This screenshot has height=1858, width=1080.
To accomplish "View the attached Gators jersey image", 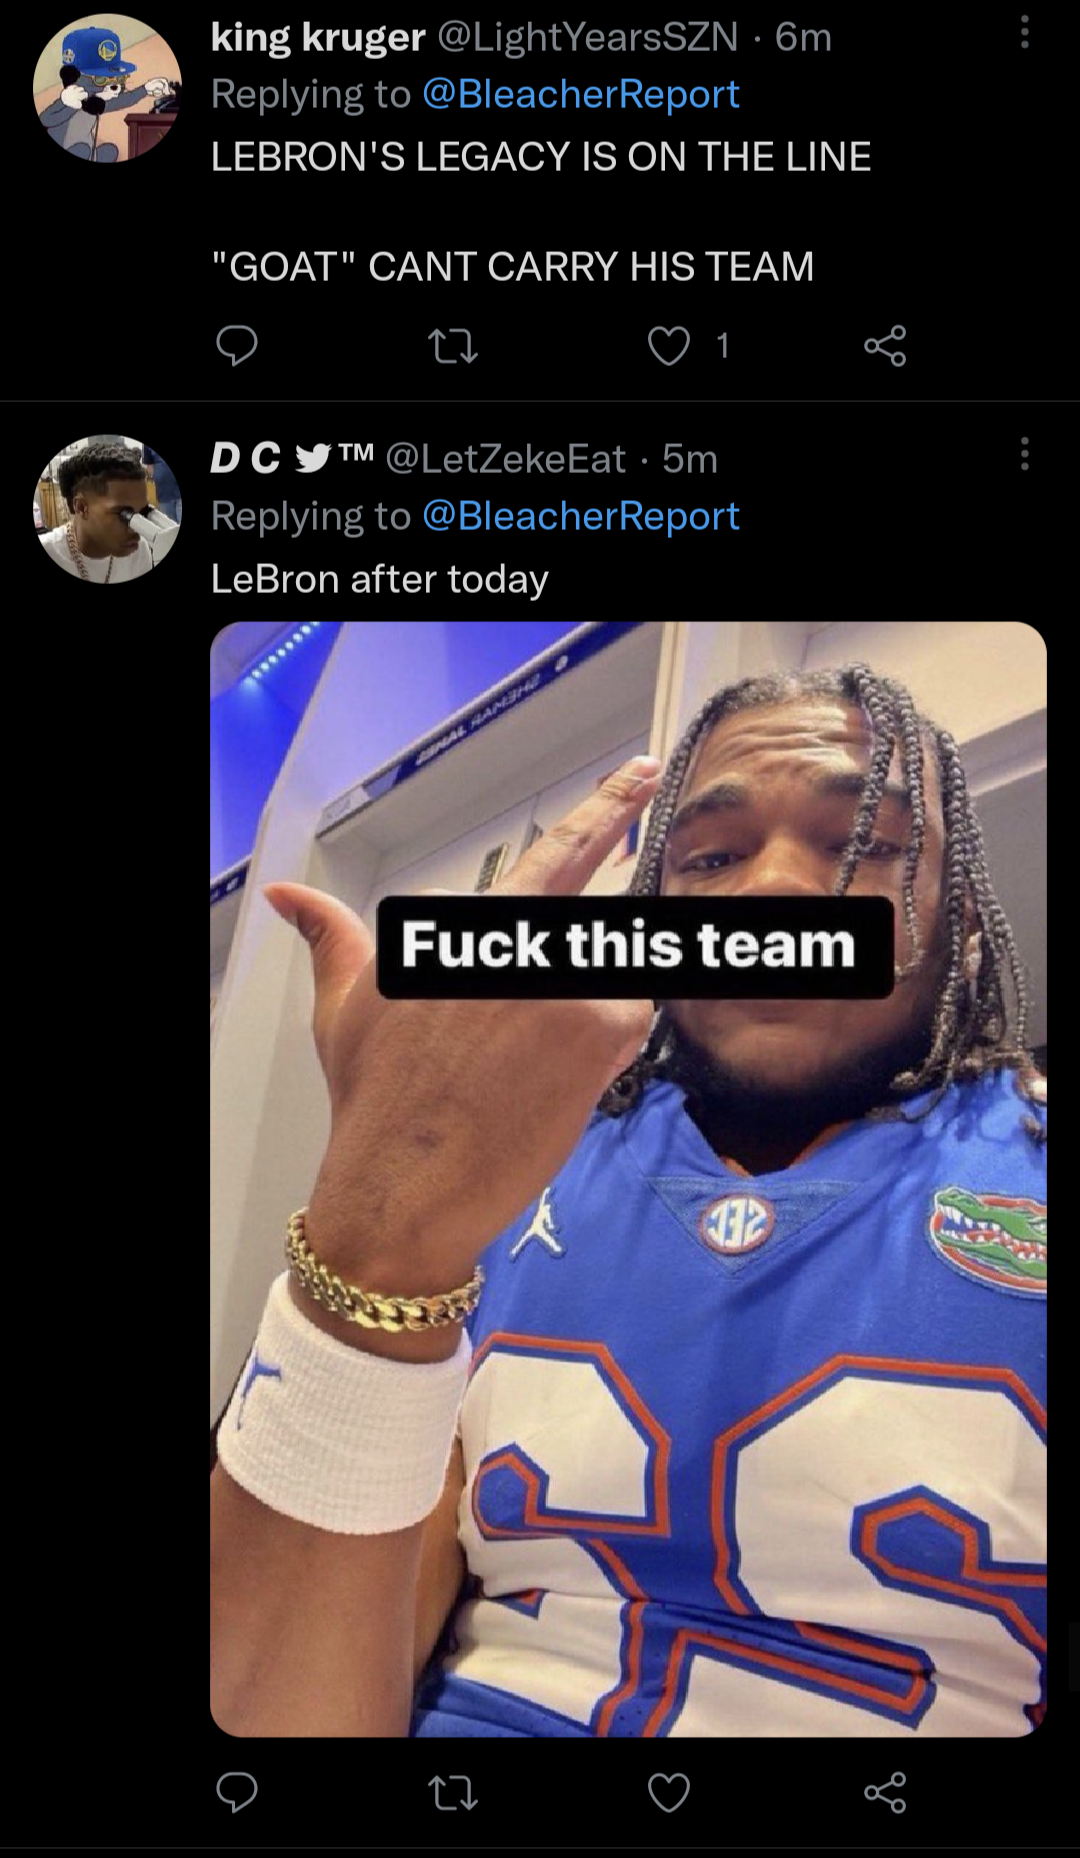I will [x=628, y=1180].
